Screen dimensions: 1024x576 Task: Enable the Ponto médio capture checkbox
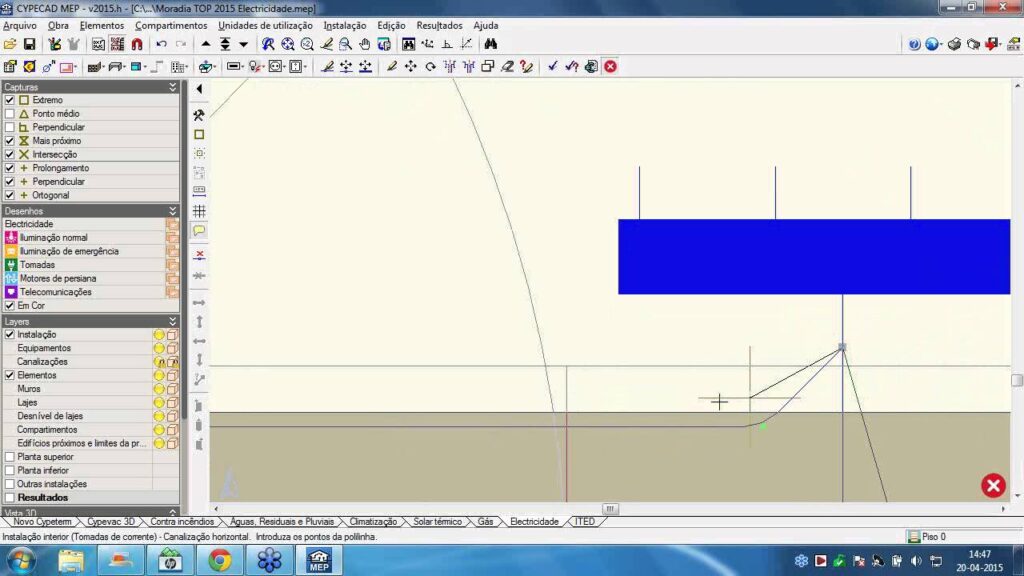(x=10, y=114)
